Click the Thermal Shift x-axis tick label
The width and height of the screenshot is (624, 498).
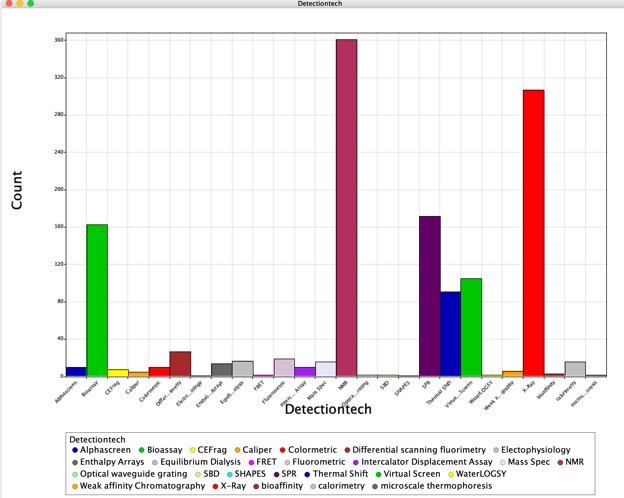[439, 393]
